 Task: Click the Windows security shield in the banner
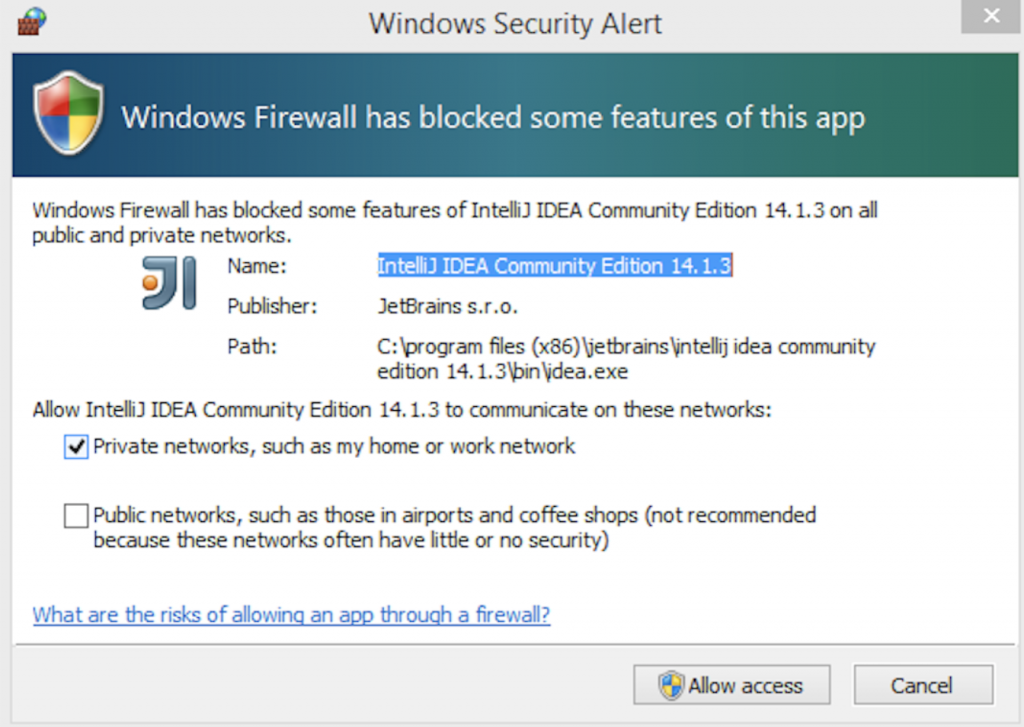coord(69,114)
